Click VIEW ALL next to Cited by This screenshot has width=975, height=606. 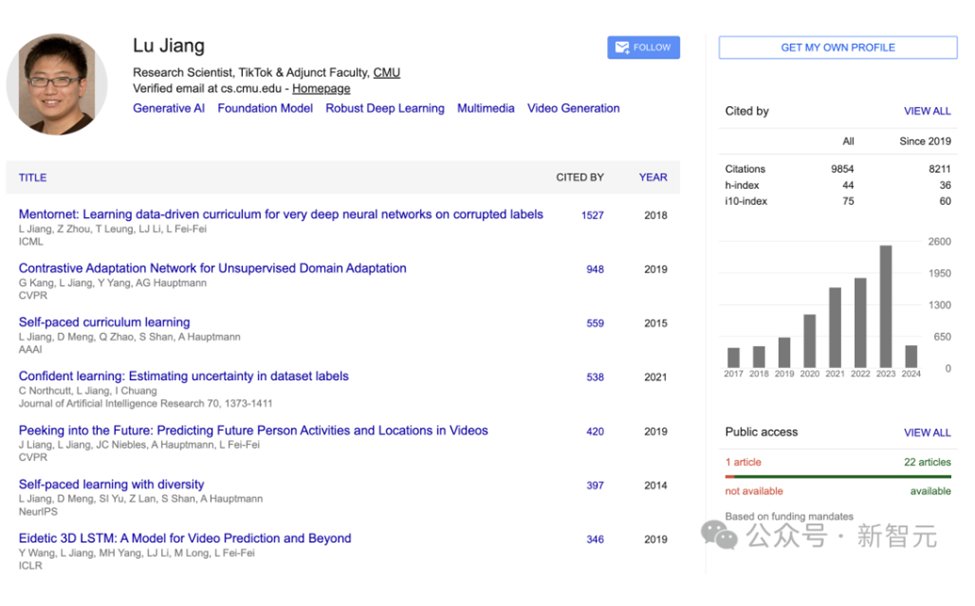tap(927, 111)
